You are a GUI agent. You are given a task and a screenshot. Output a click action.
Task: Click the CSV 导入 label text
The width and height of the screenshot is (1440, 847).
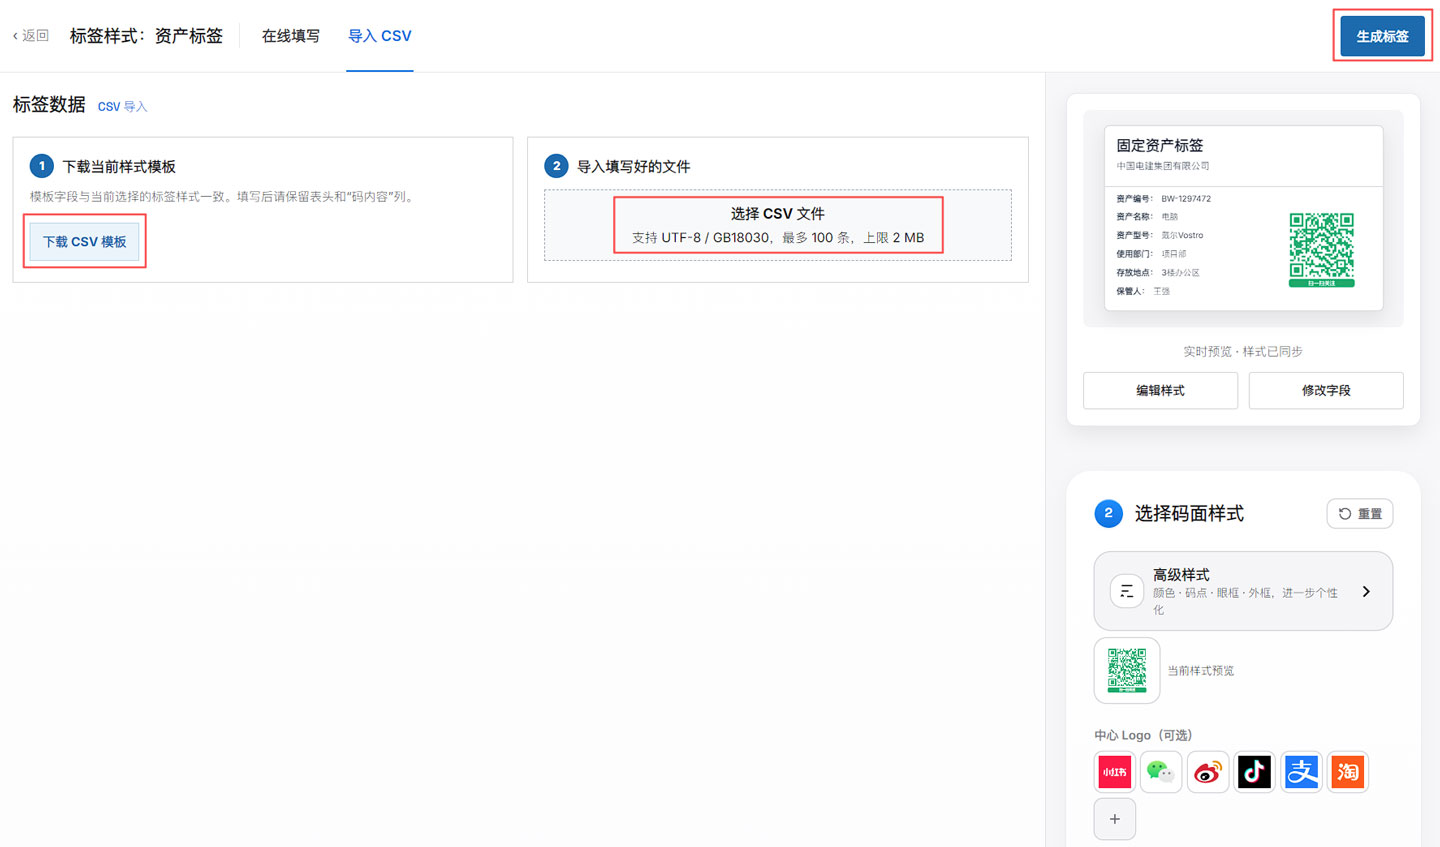[122, 107]
